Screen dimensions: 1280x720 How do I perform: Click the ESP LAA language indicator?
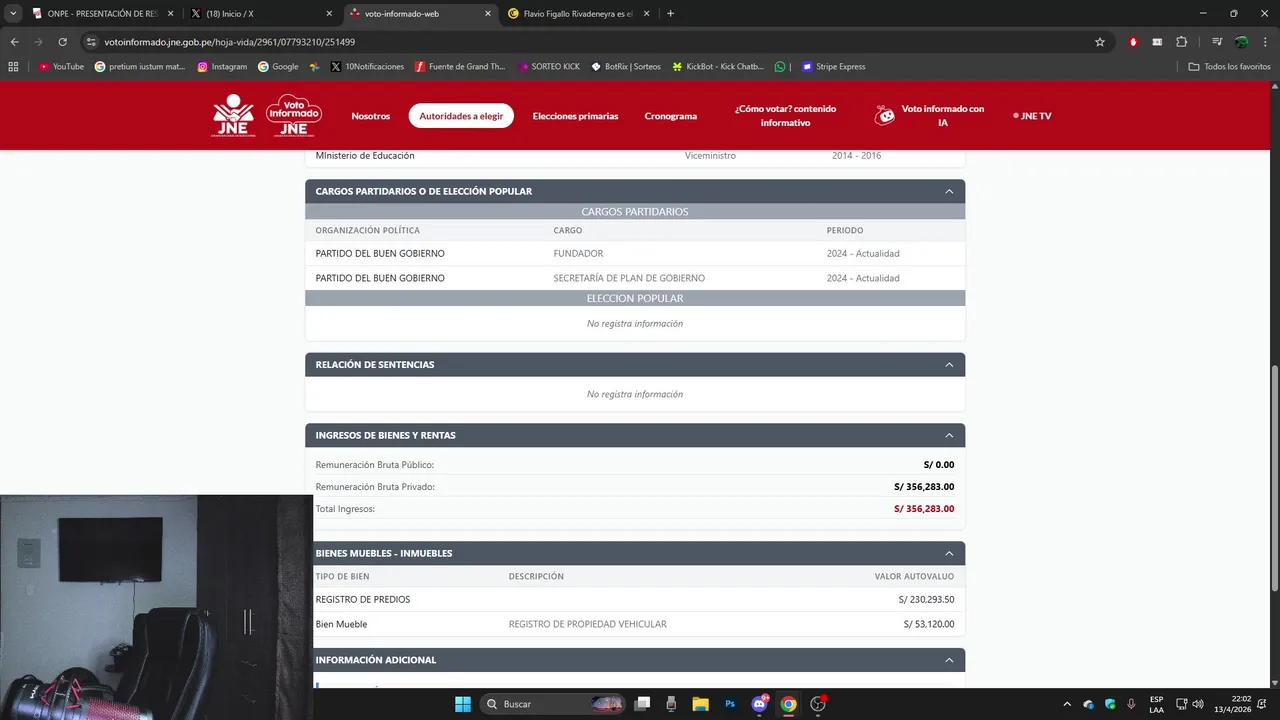[1156, 704]
